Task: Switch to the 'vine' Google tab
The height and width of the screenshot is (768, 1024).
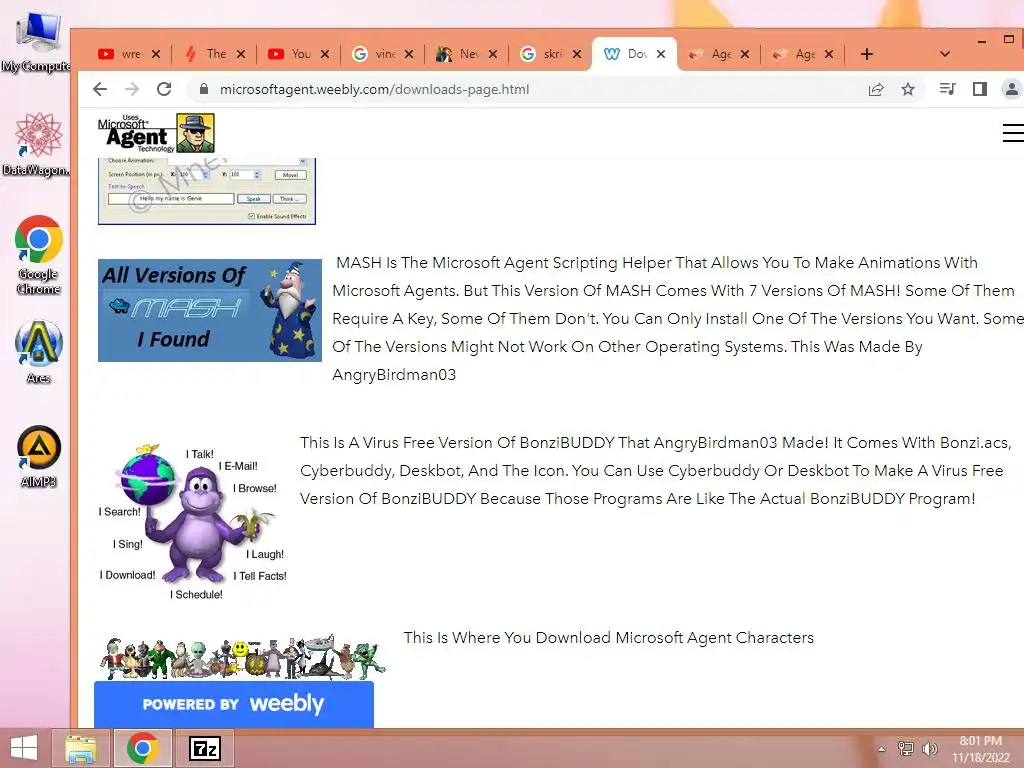Action: [x=377, y=54]
